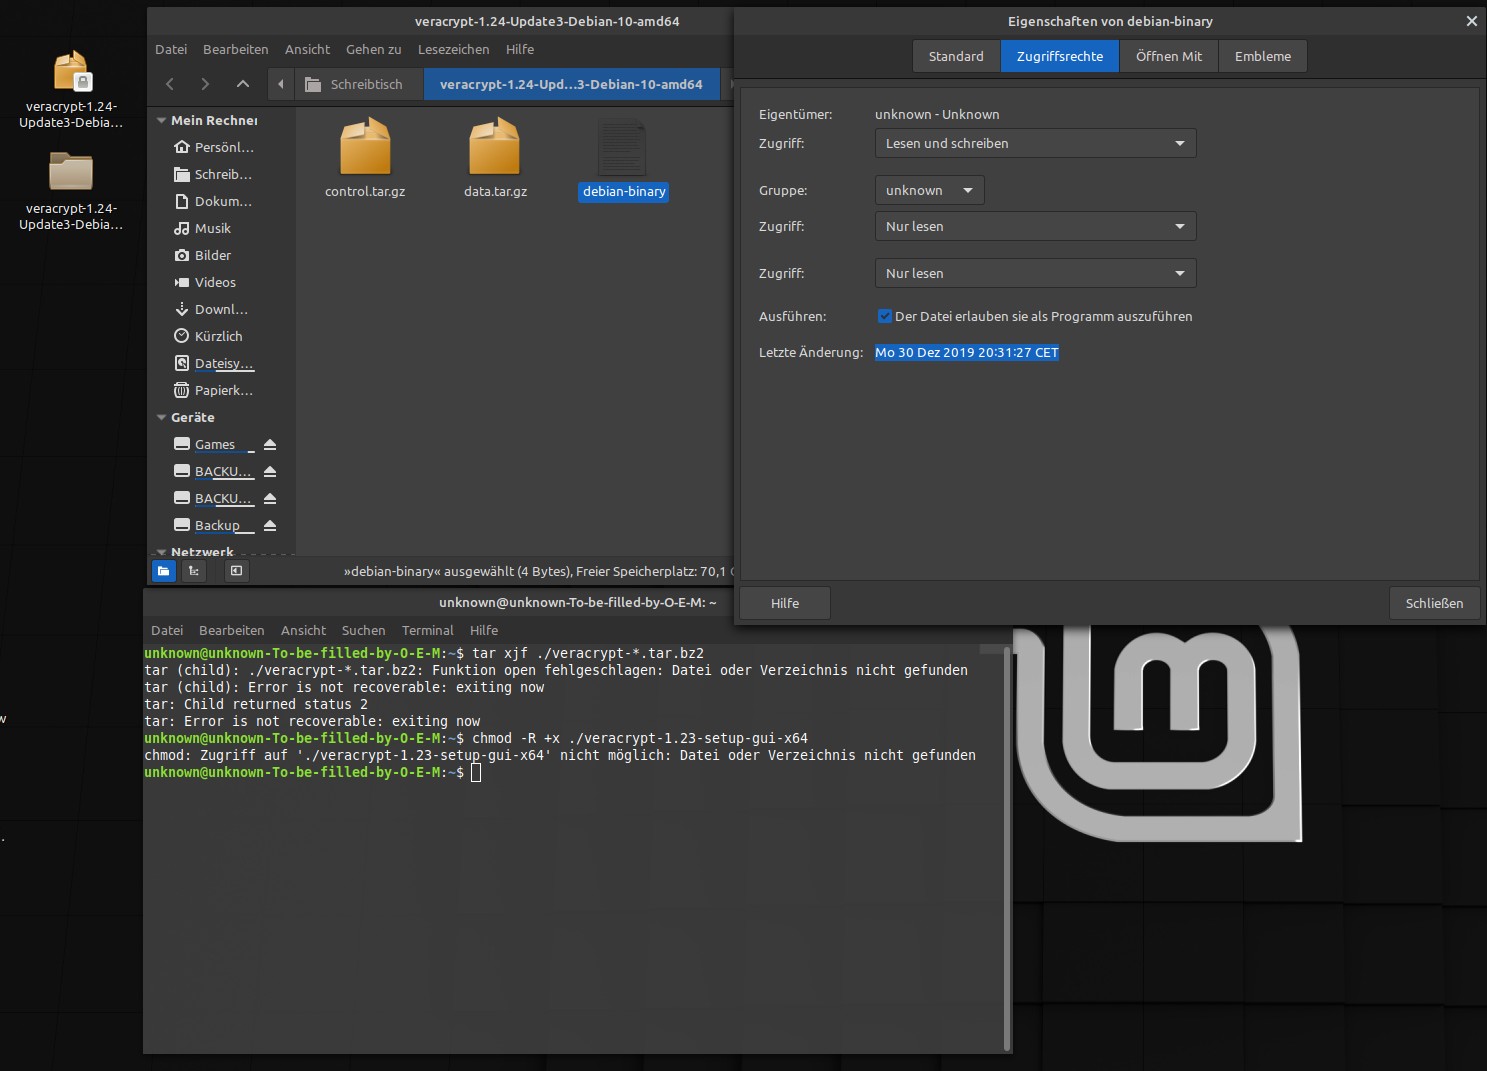This screenshot has height=1071, width=1487.
Task: Open terminal Datei menu
Action: tap(167, 630)
